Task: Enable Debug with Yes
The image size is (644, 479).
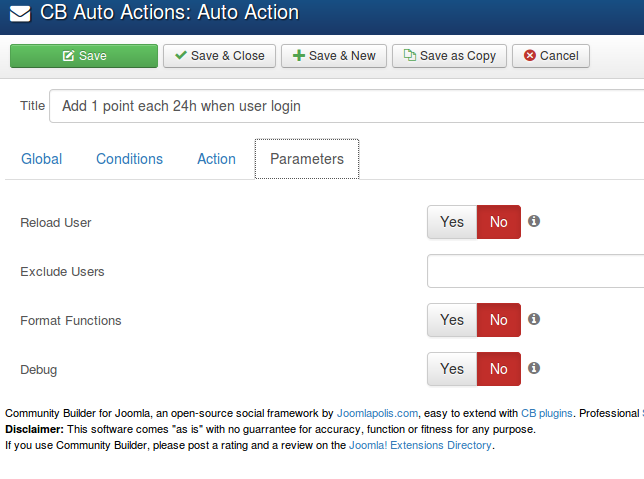Action: (x=452, y=369)
